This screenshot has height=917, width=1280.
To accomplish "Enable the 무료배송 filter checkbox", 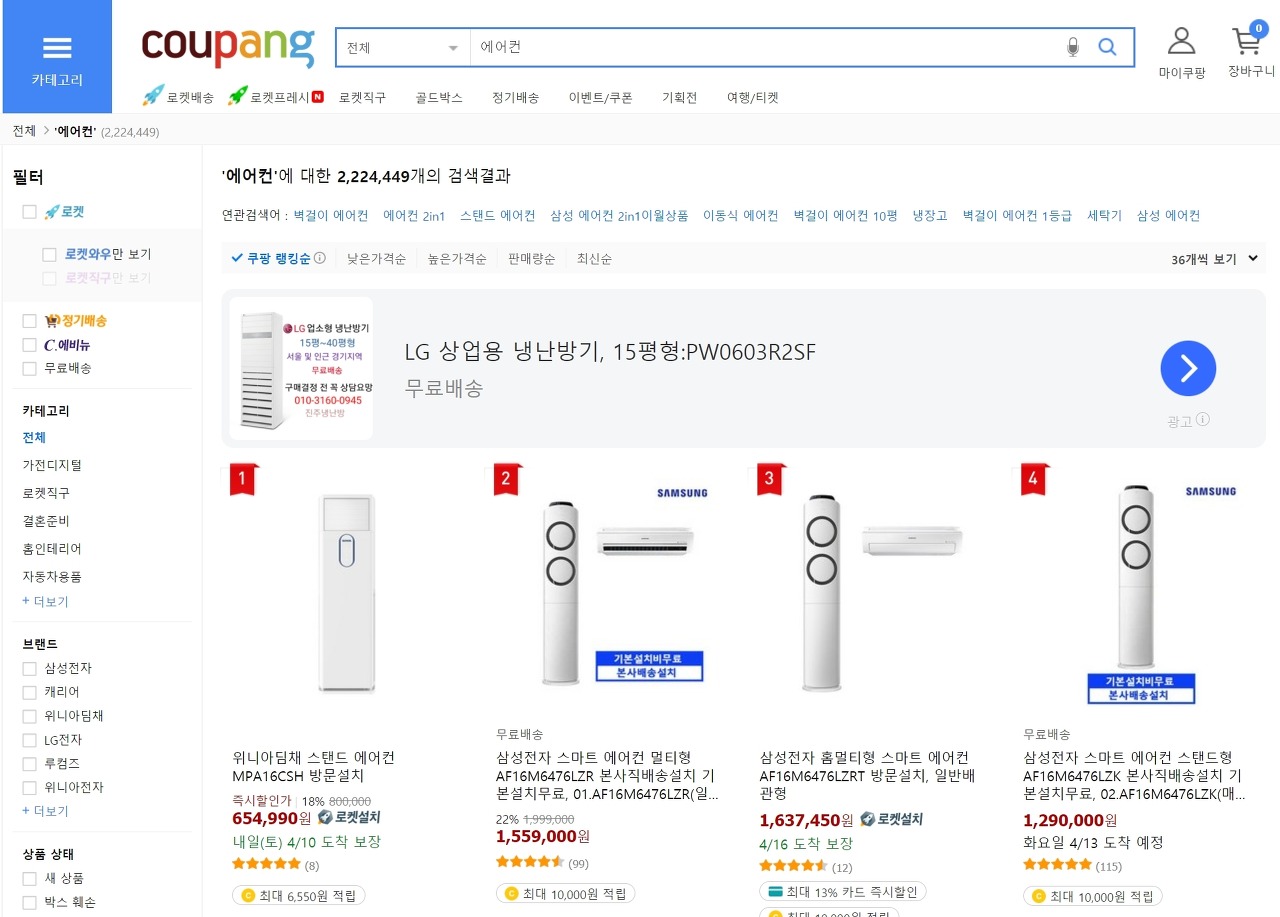I will coord(30,368).
